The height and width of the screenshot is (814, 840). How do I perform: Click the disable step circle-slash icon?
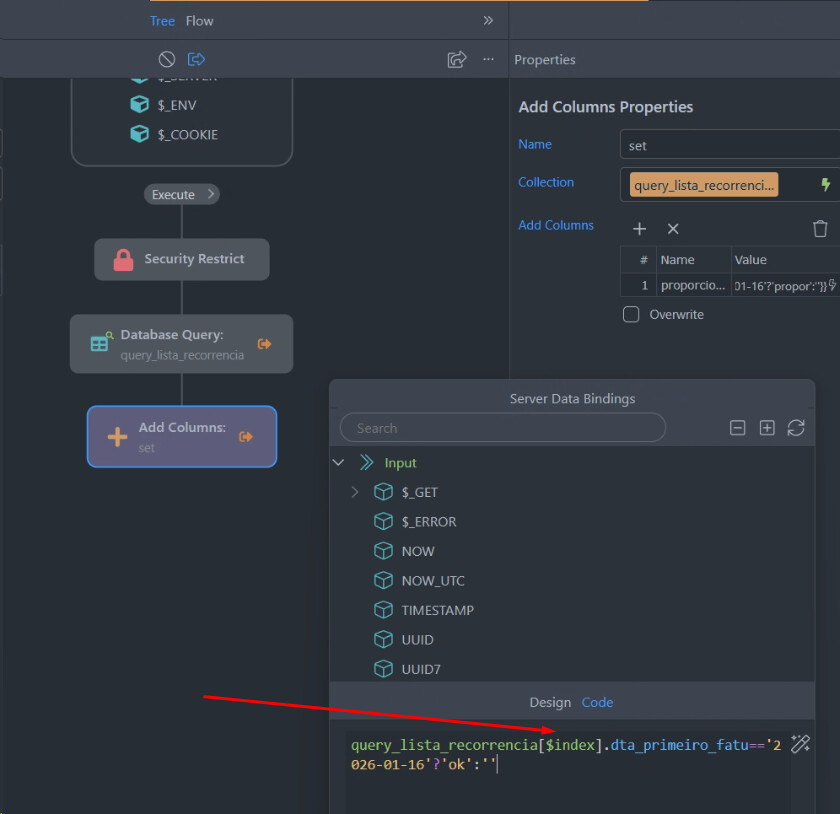click(x=167, y=60)
